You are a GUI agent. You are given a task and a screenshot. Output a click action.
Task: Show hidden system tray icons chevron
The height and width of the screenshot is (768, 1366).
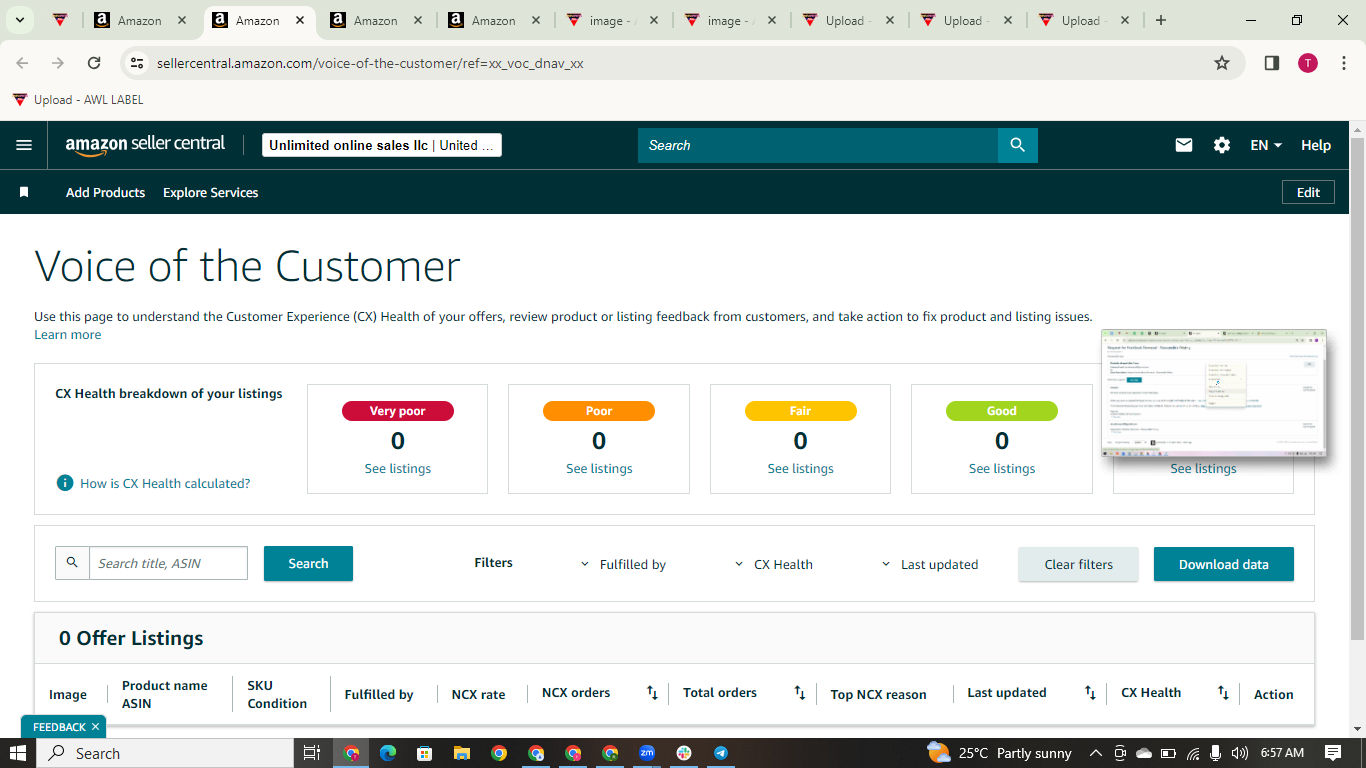pyautogui.click(x=1095, y=753)
